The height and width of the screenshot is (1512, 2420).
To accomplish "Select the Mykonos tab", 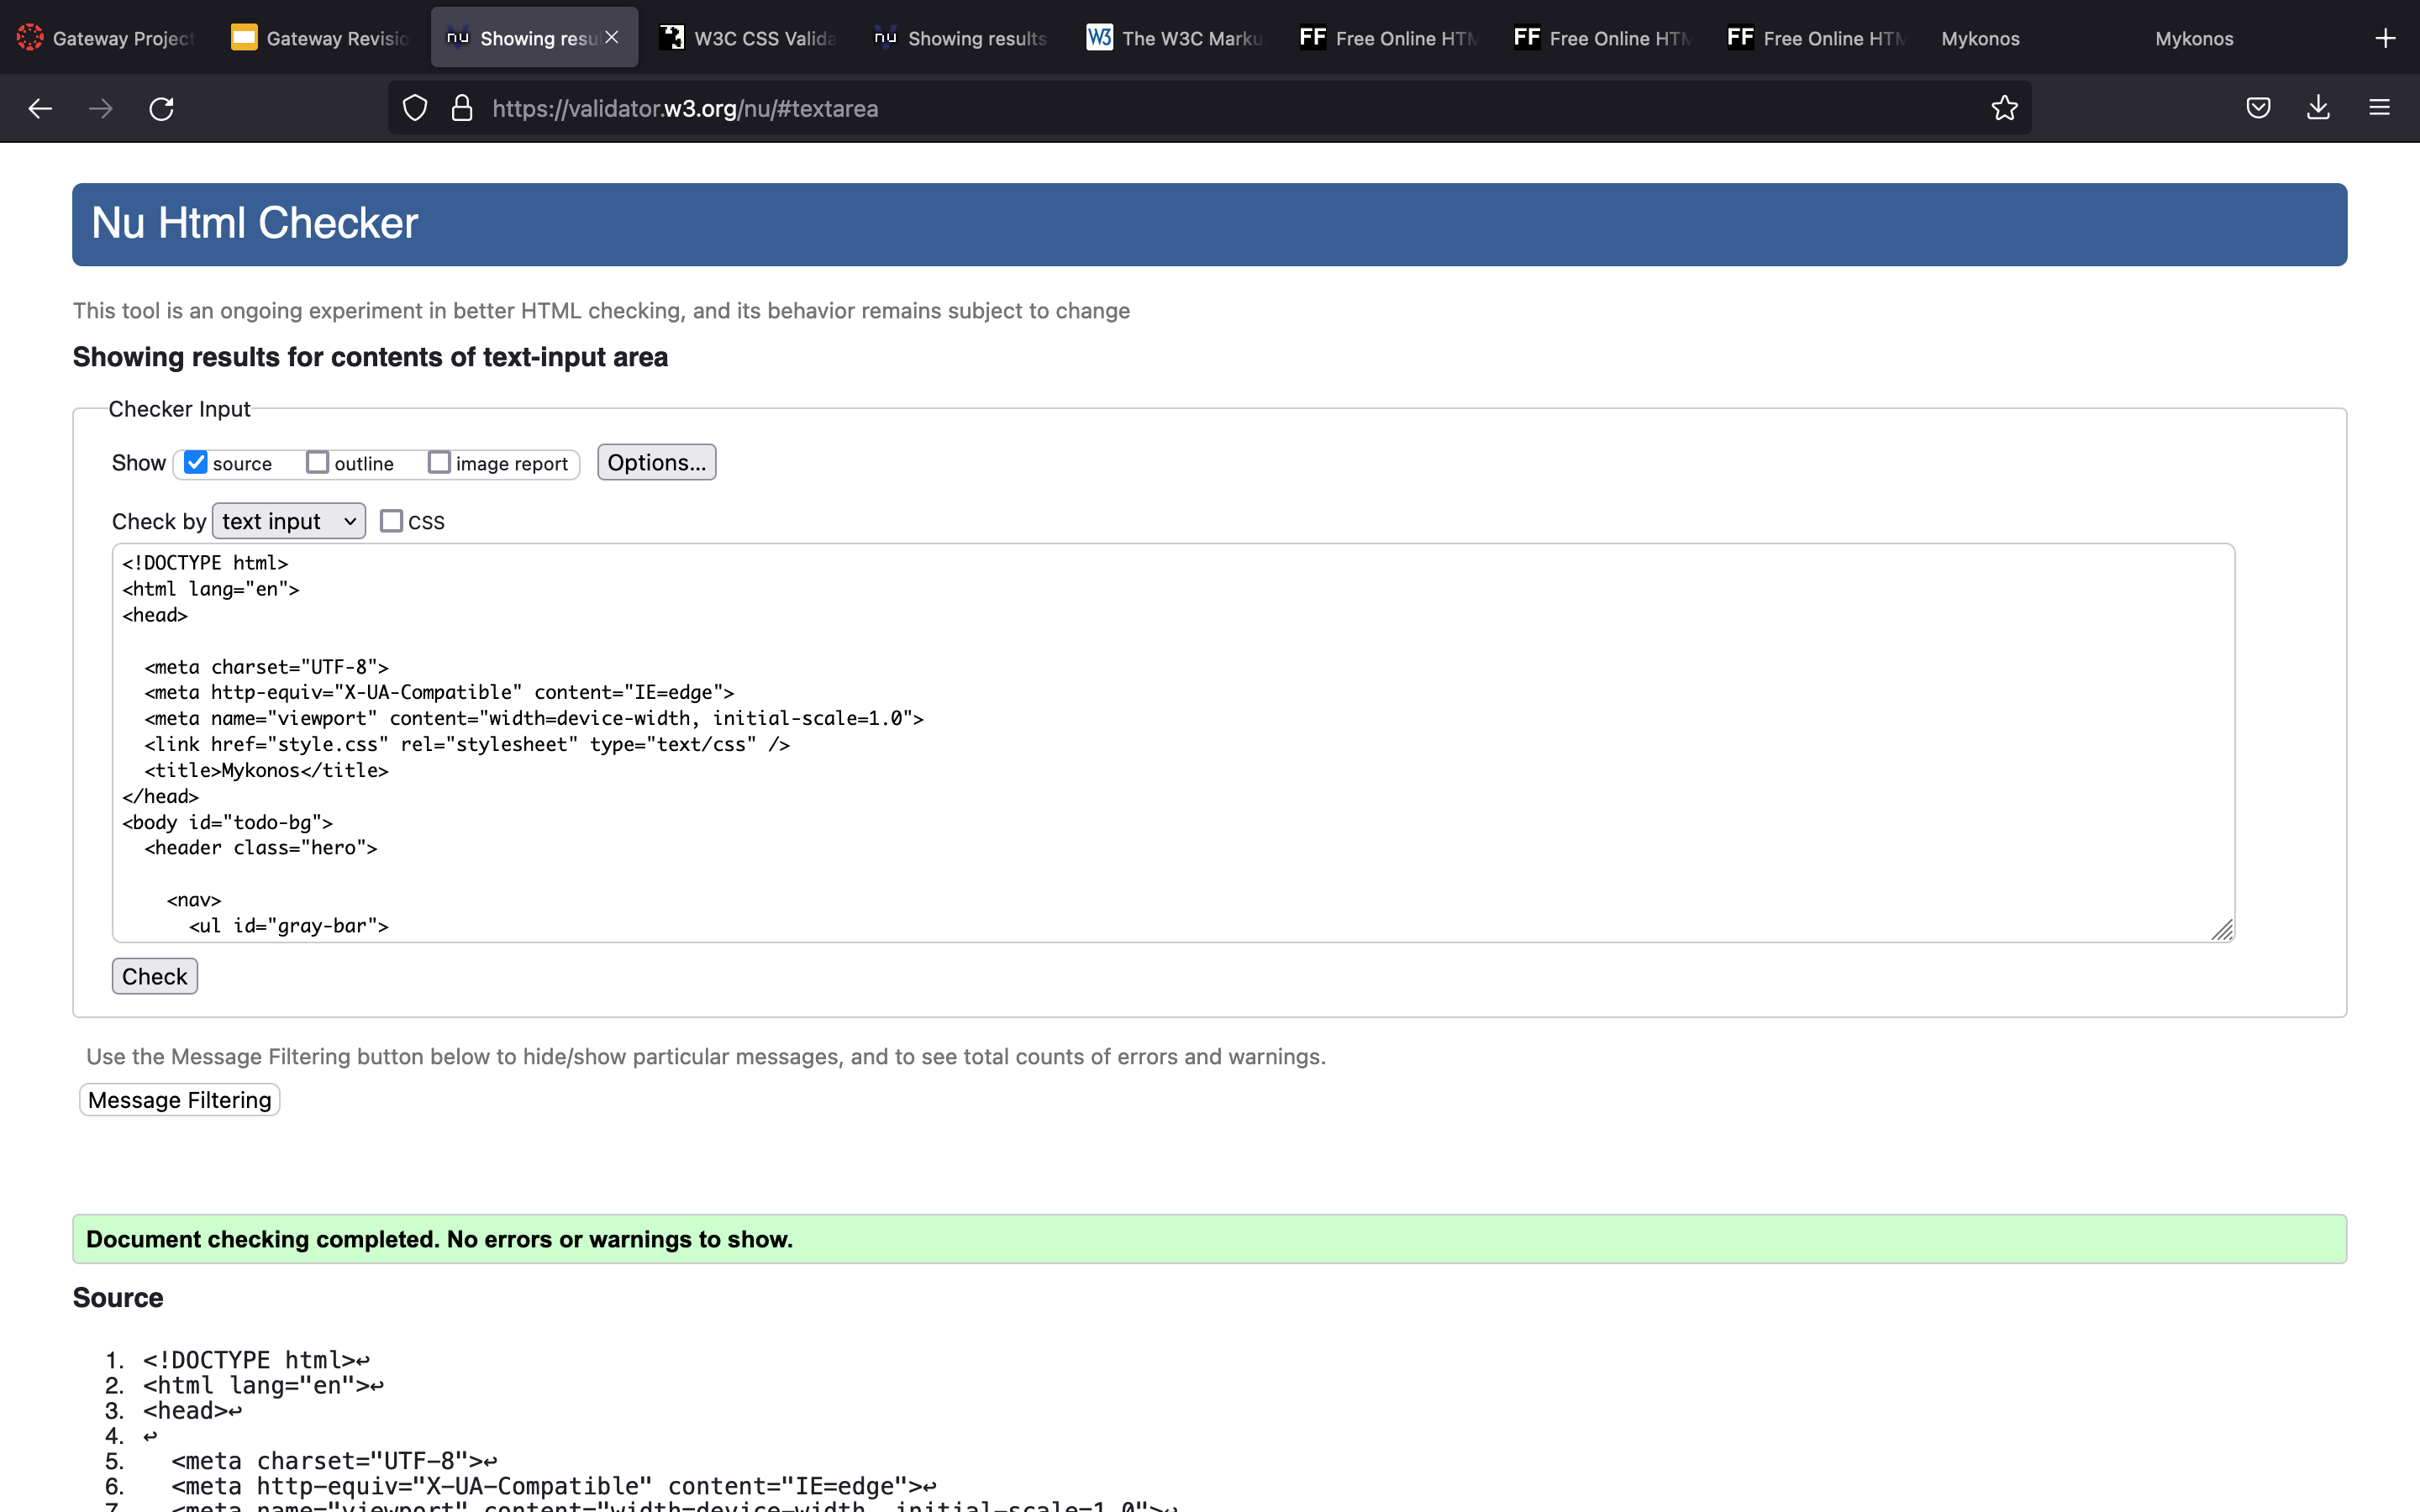I will coord(1980,37).
